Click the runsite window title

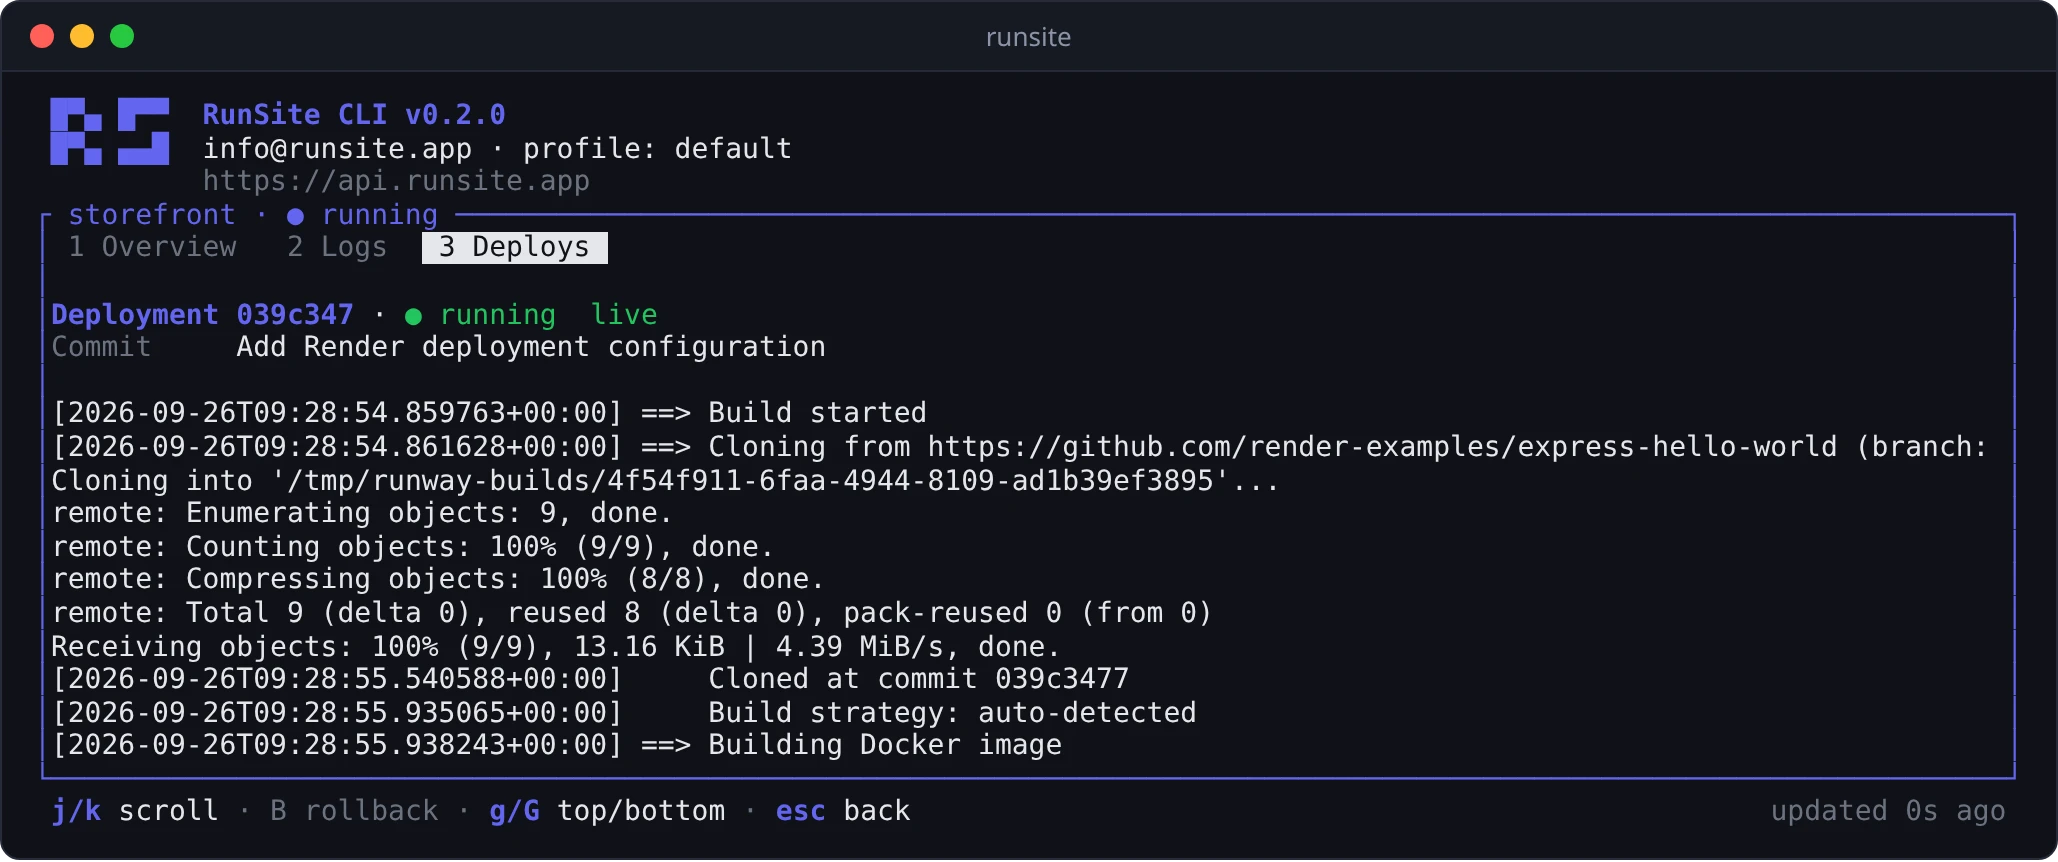(x=1028, y=37)
